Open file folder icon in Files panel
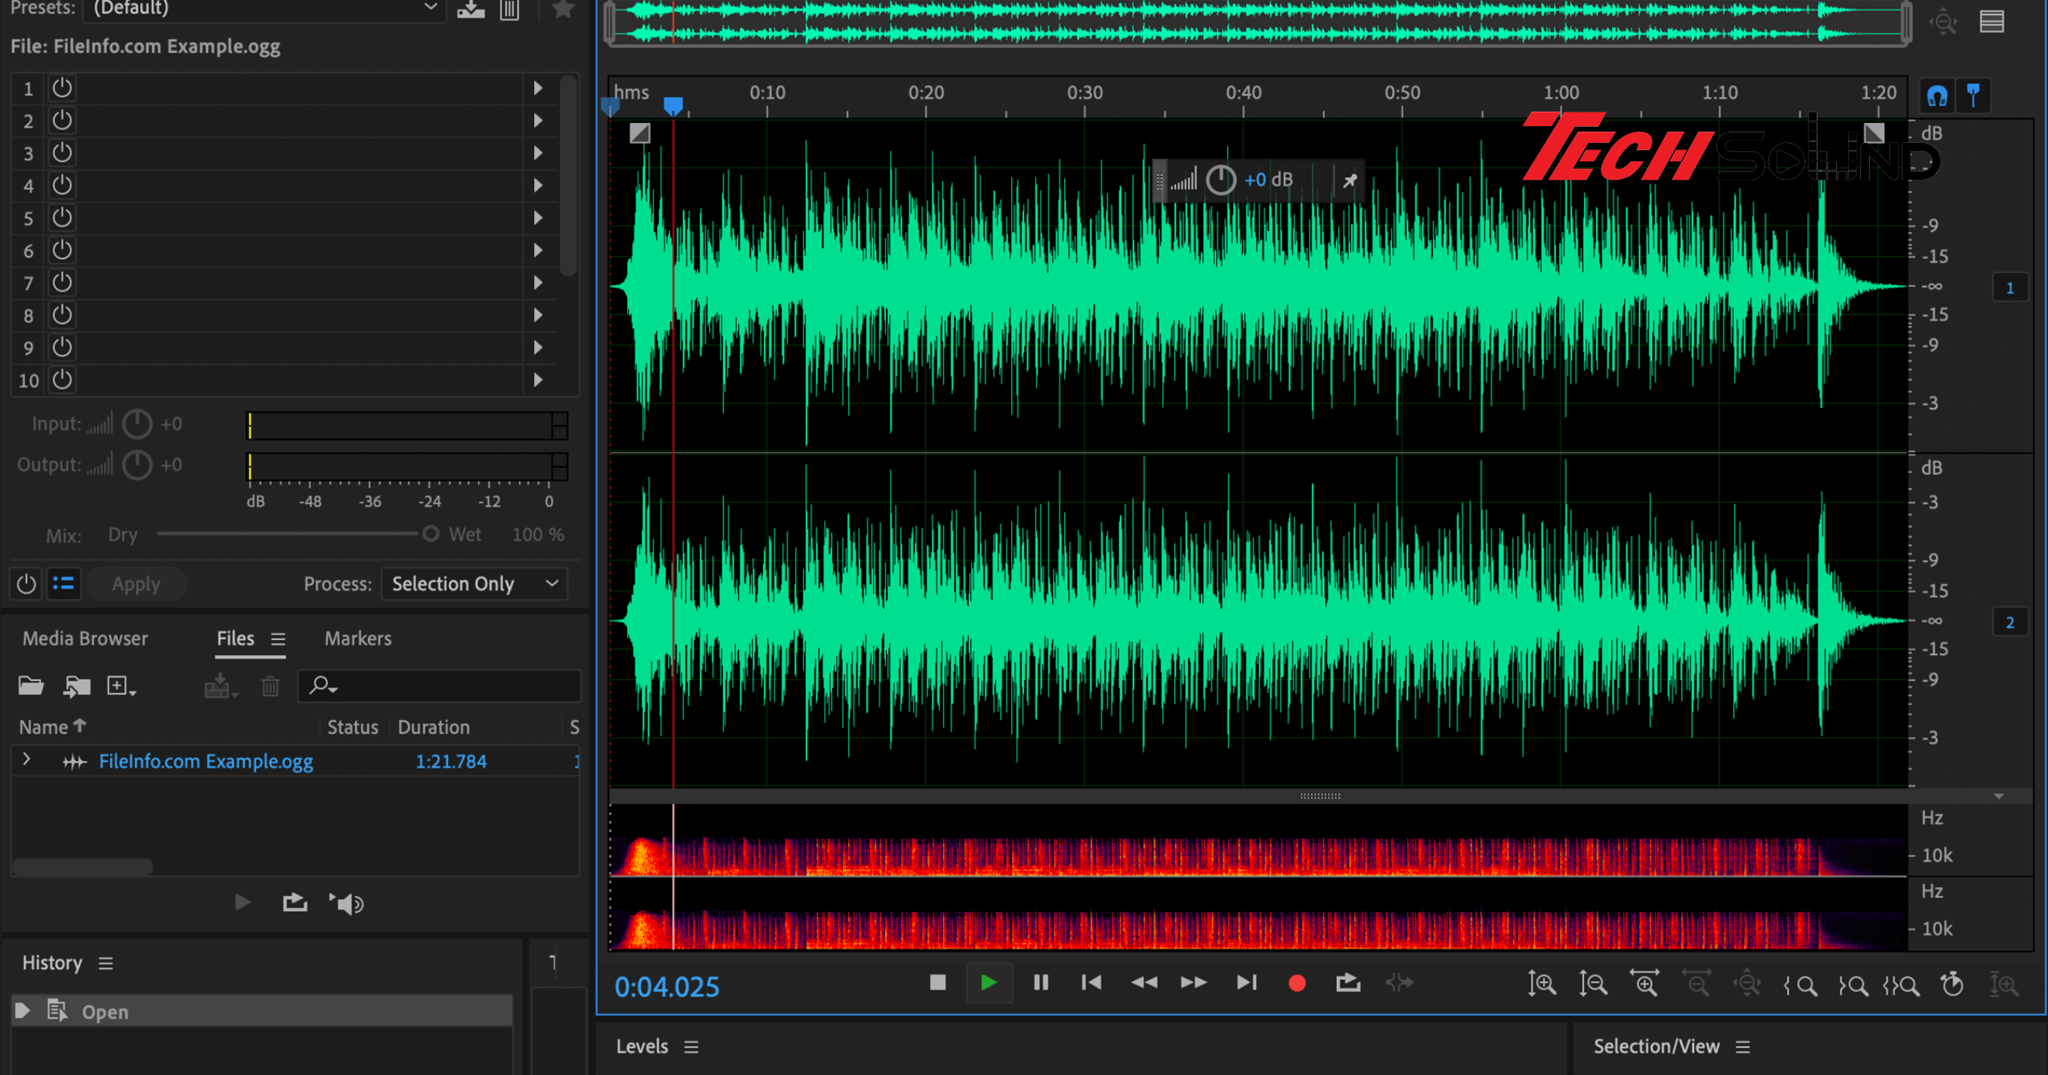The height and width of the screenshot is (1075, 2048). point(31,686)
